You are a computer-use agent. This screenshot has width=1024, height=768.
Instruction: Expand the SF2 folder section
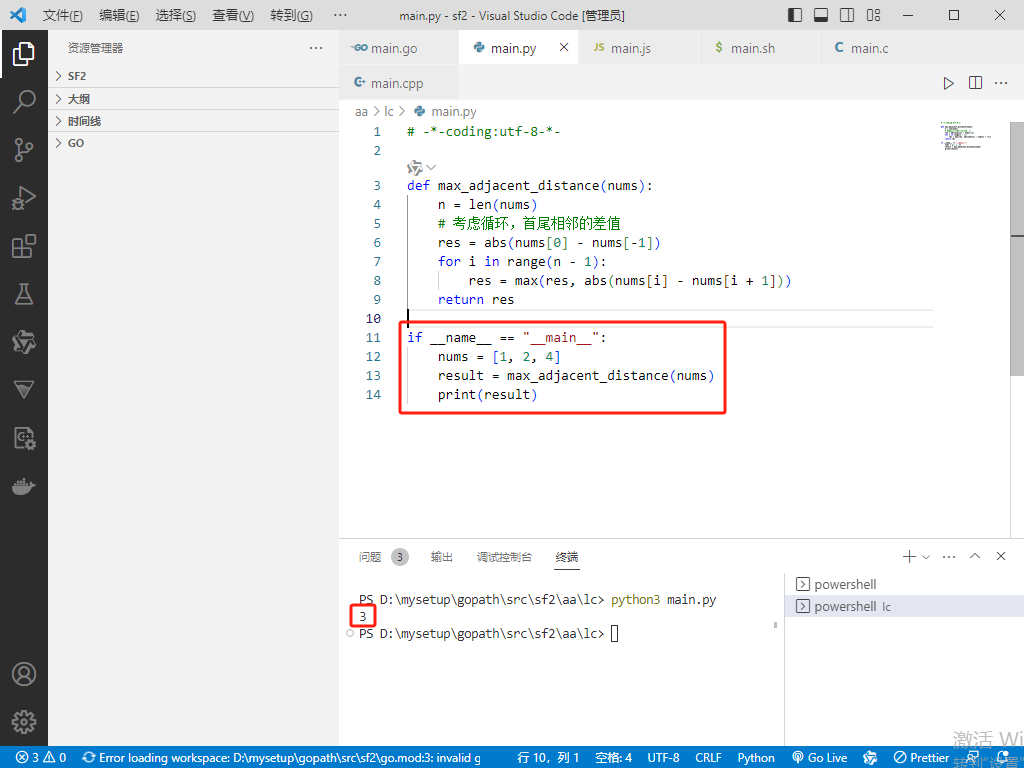194,76
